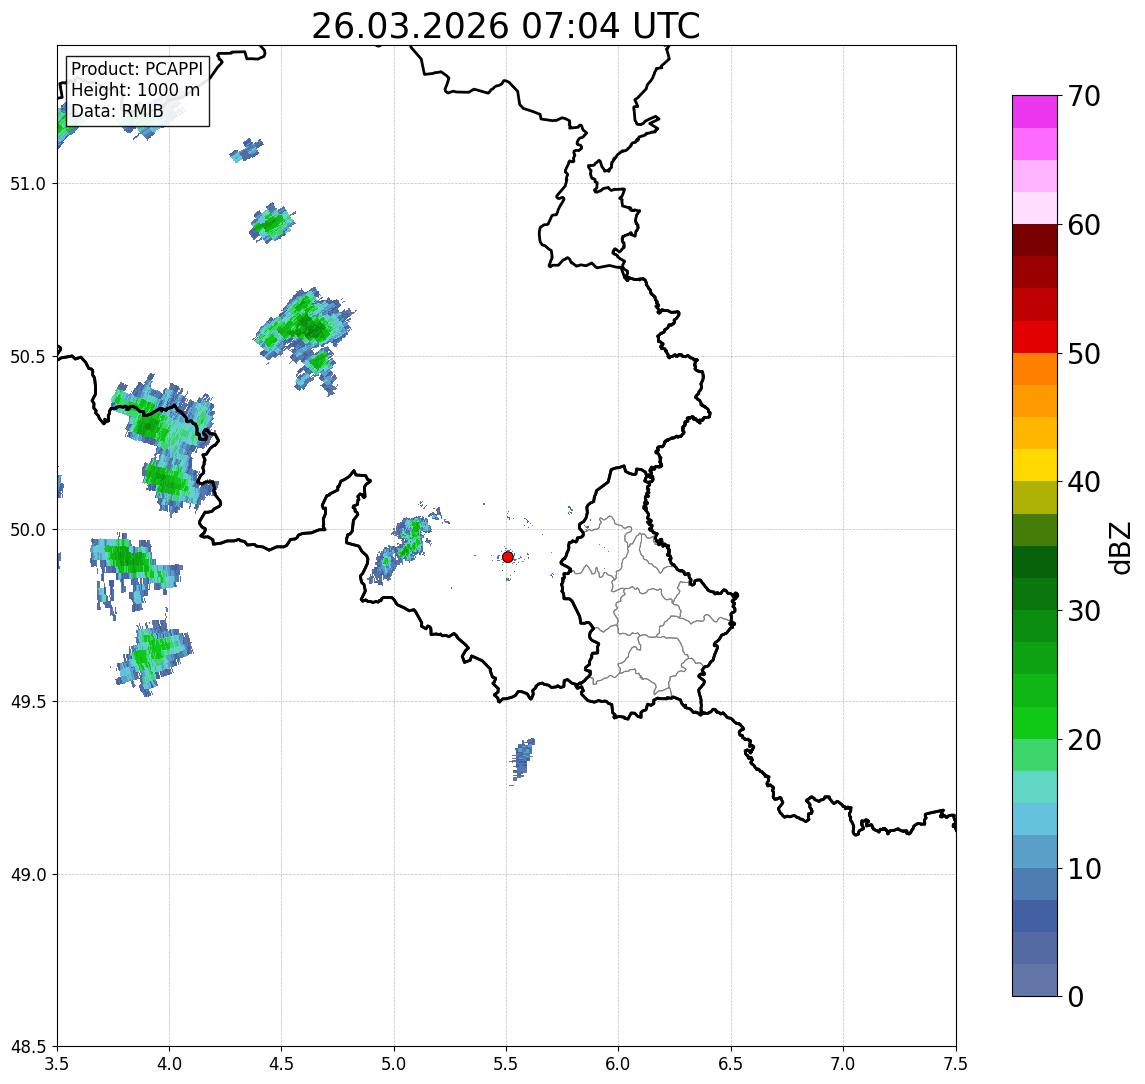
Task: Click the magenta top colorbar swatch
Action: tap(1035, 112)
